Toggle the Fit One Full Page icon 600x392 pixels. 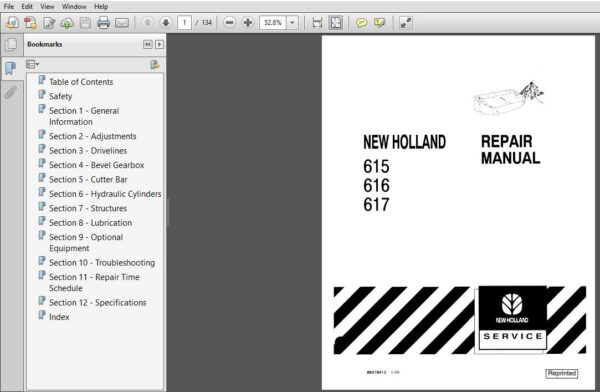pos(336,23)
